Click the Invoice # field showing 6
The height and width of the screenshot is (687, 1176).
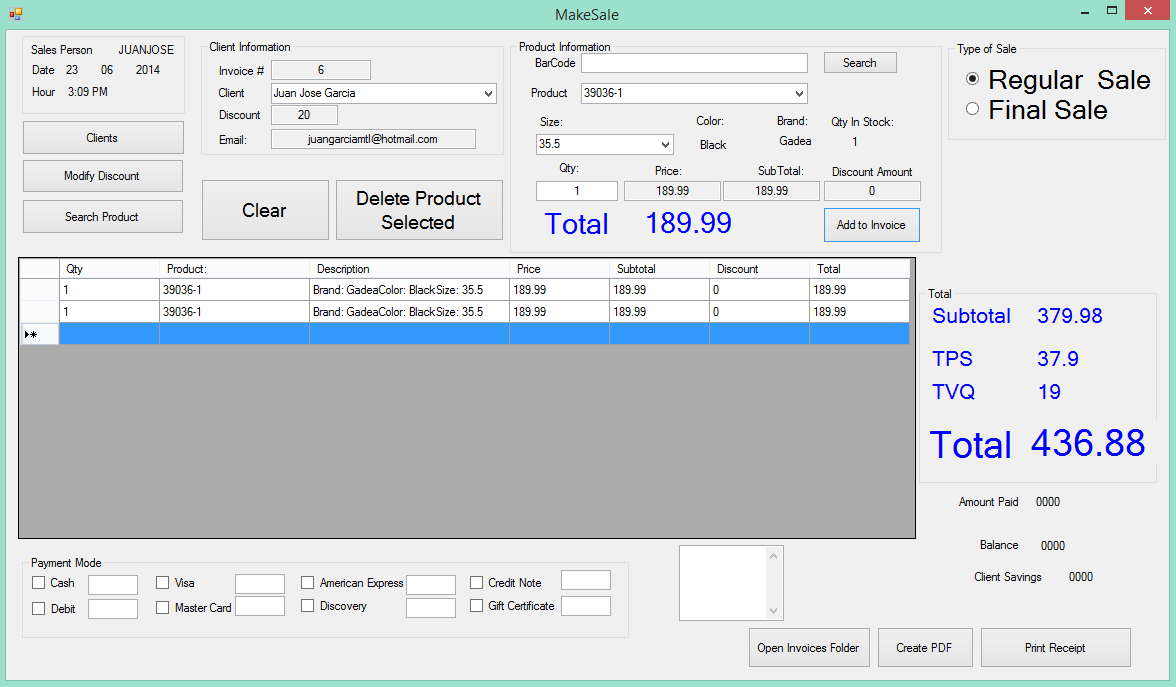321,70
